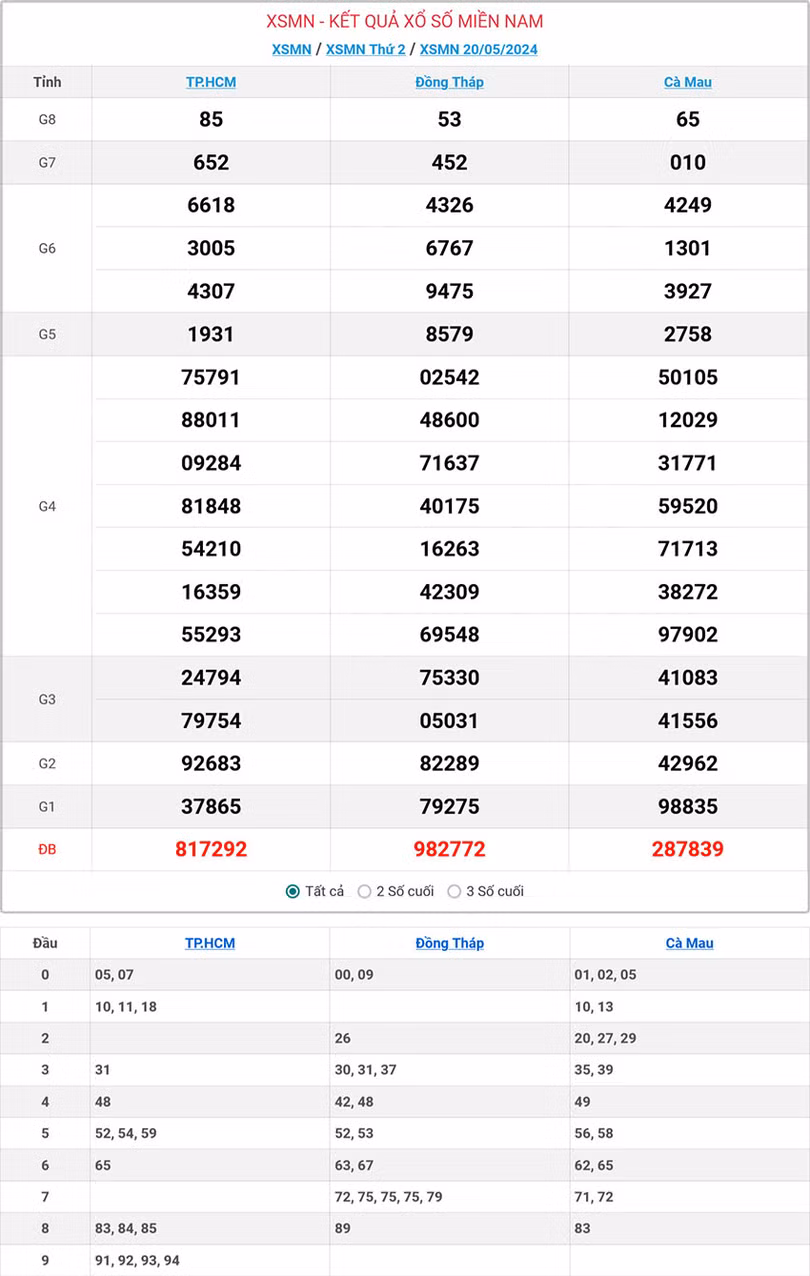This screenshot has height=1276, width=810.
Task: Click the G1 result 98835 for Cà Mau
Action: coord(688,806)
